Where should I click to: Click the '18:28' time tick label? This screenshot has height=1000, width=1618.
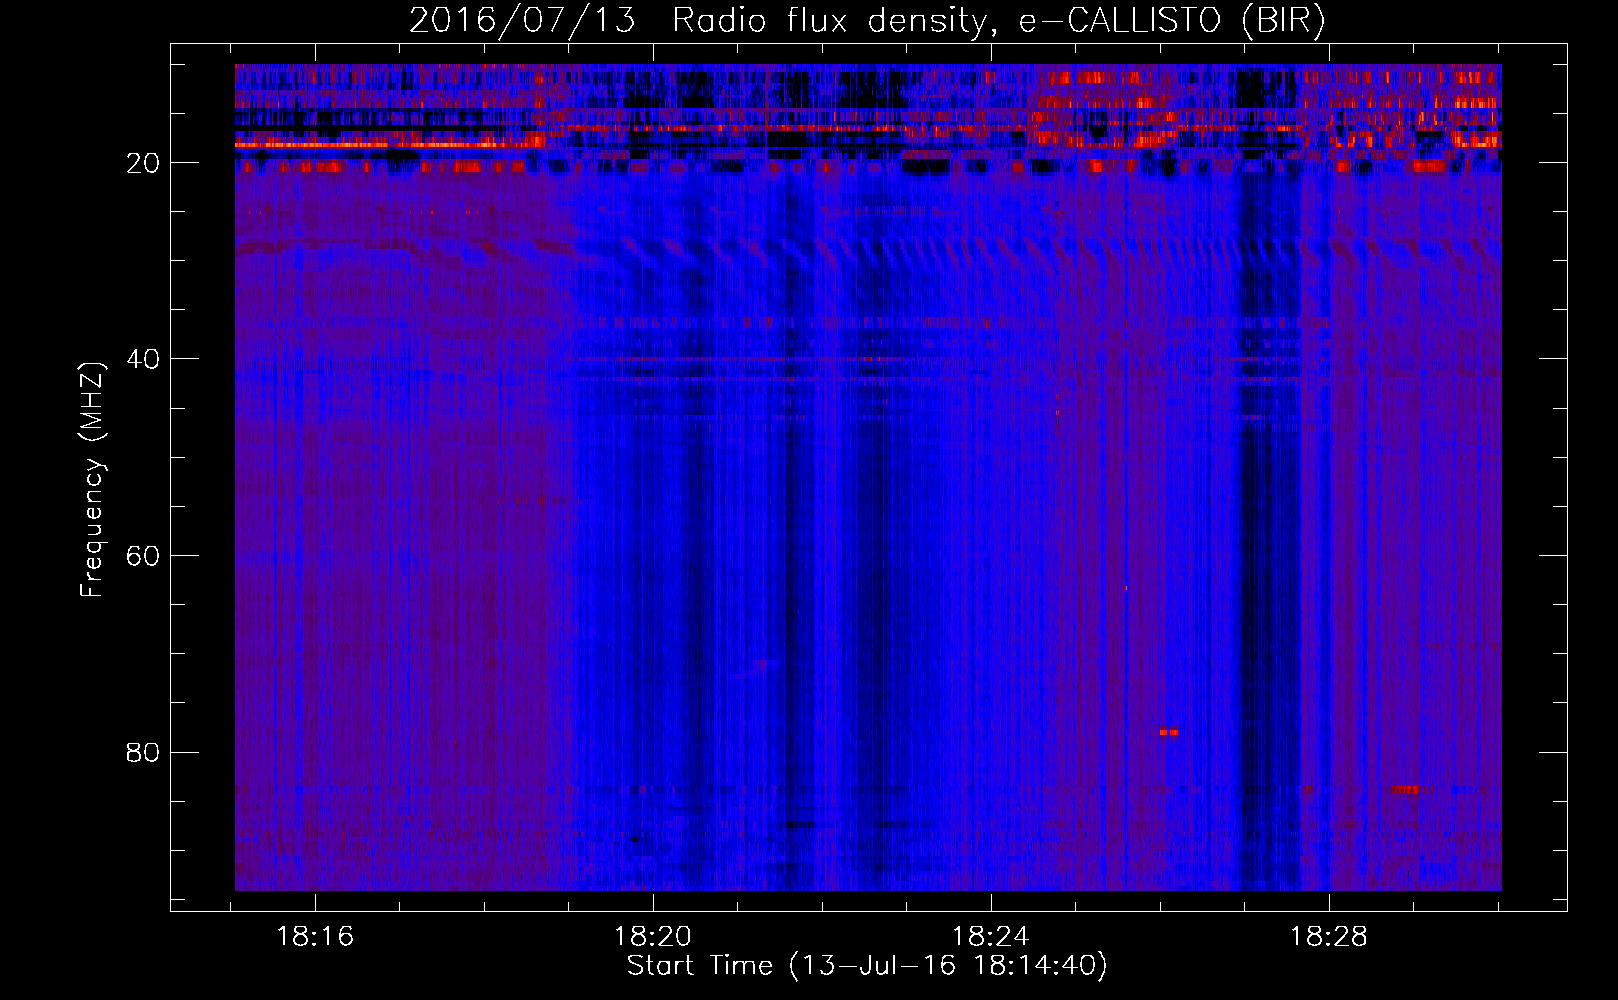(1329, 937)
